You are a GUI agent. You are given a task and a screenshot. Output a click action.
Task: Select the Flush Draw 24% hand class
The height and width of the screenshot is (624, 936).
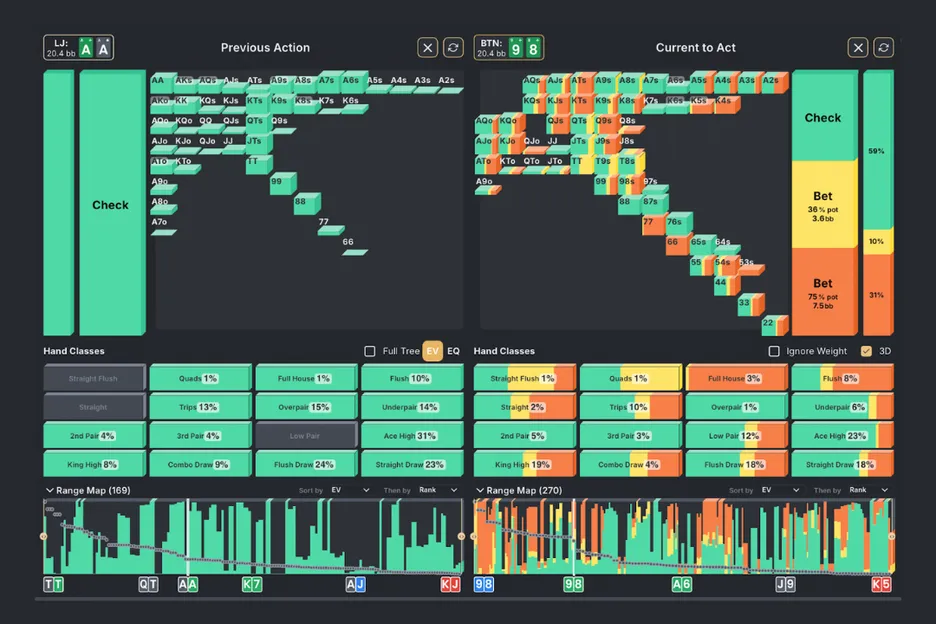pyautogui.click(x=306, y=464)
